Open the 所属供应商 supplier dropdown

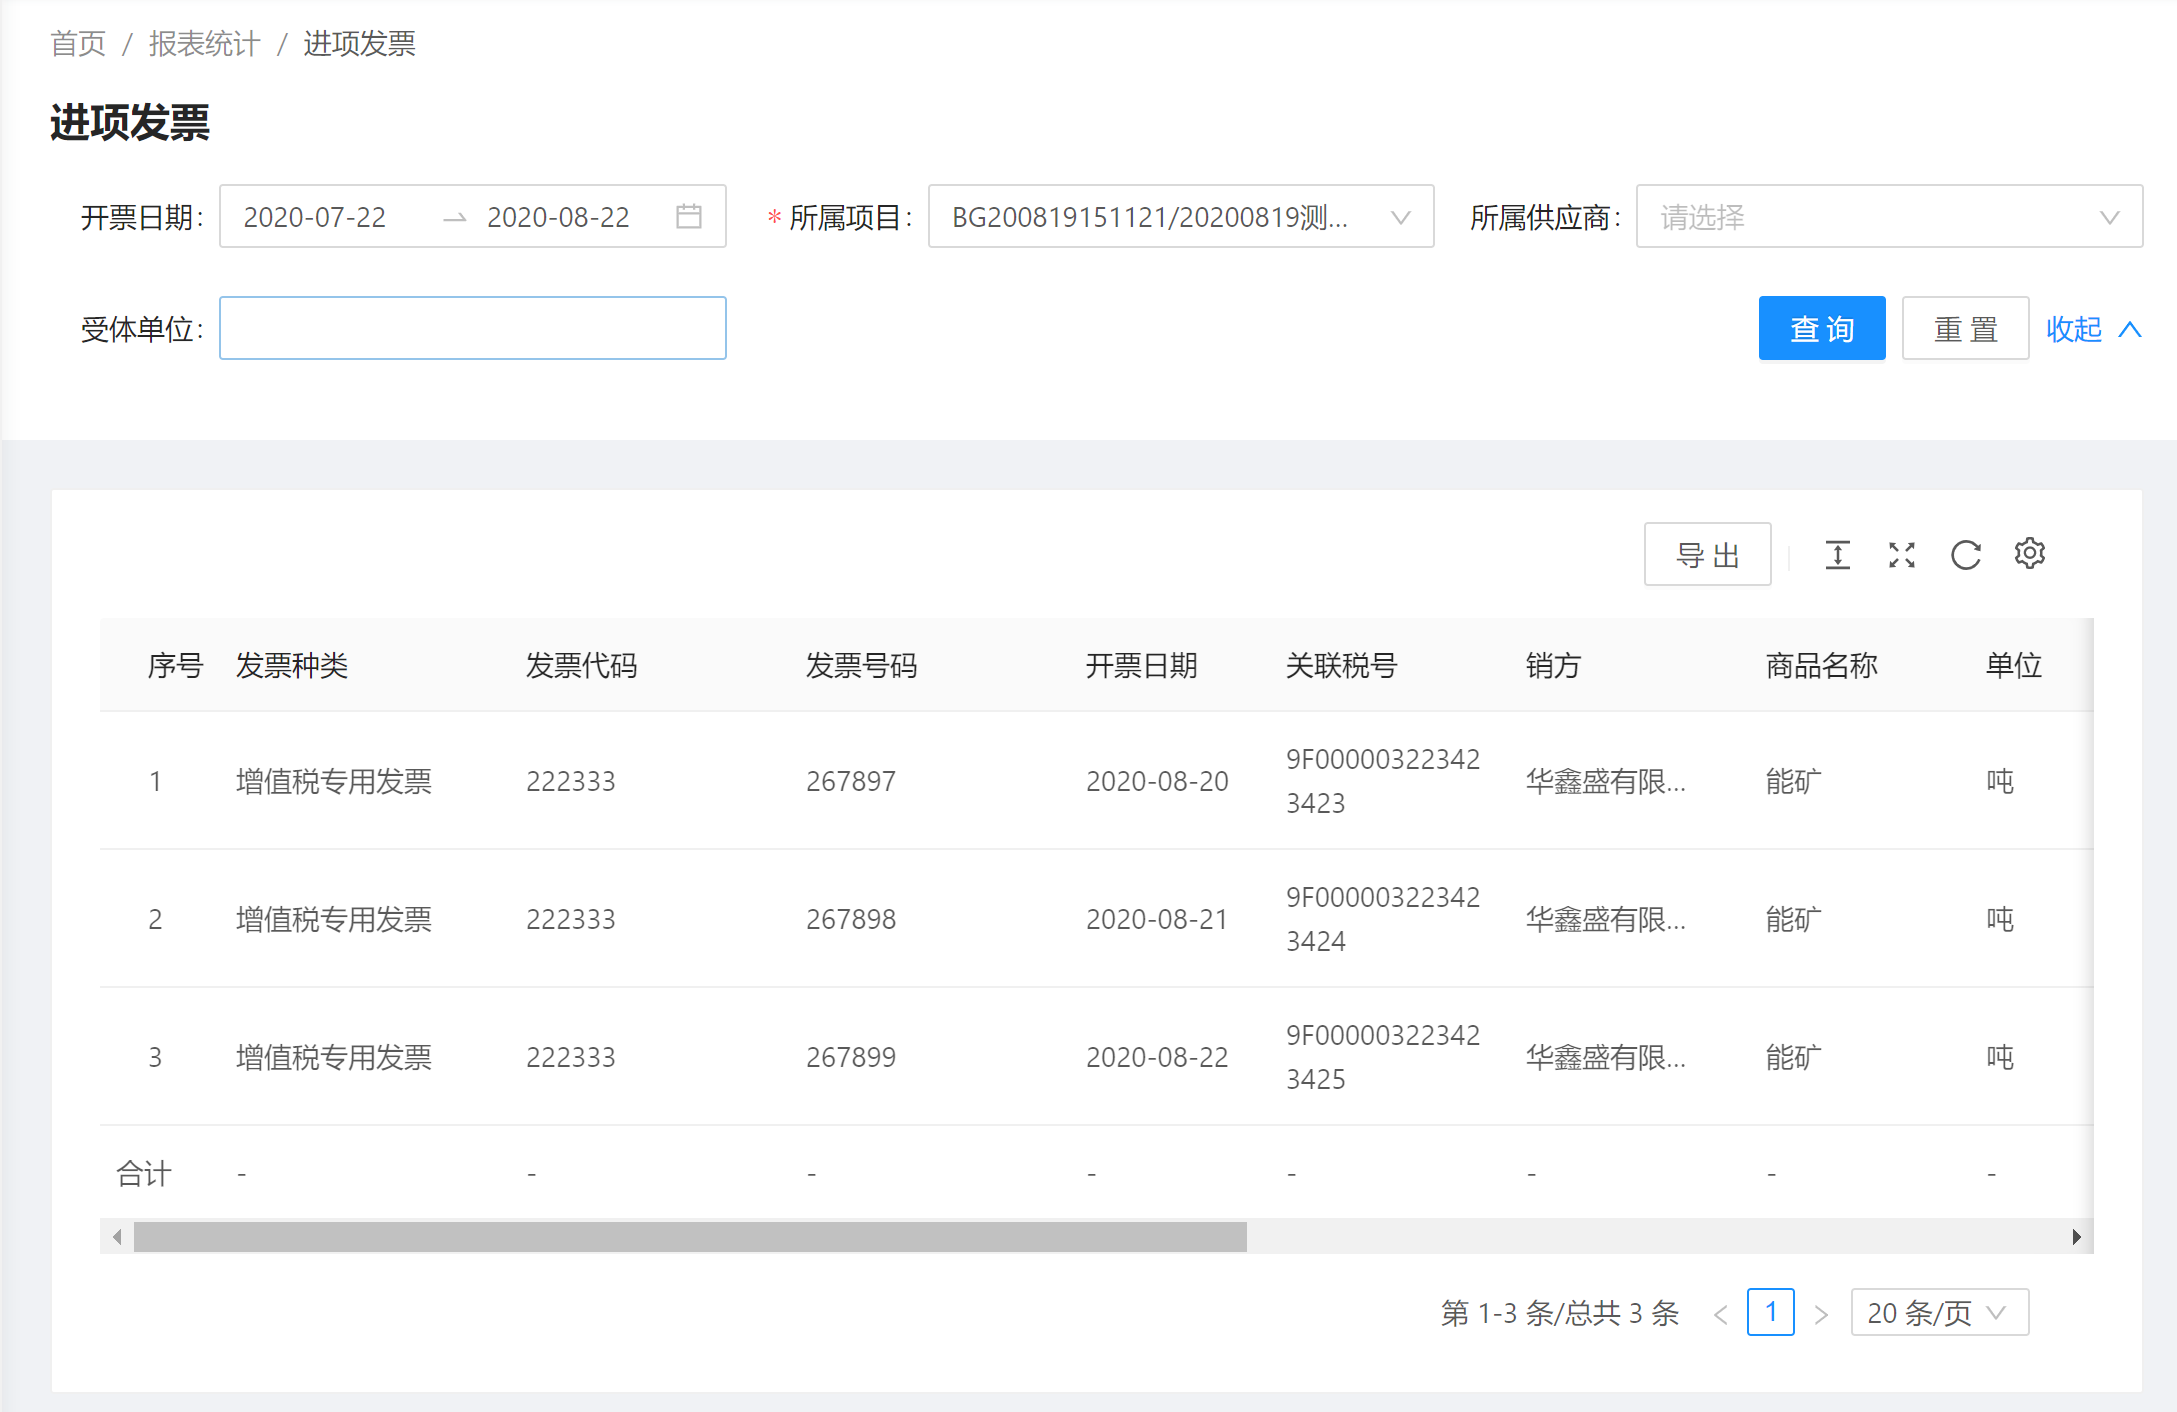coord(1888,216)
